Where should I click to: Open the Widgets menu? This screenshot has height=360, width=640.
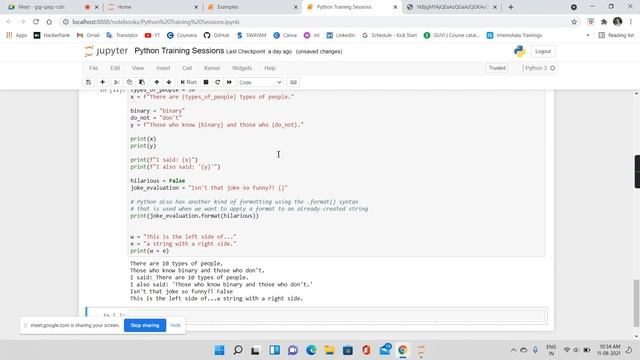point(242,68)
